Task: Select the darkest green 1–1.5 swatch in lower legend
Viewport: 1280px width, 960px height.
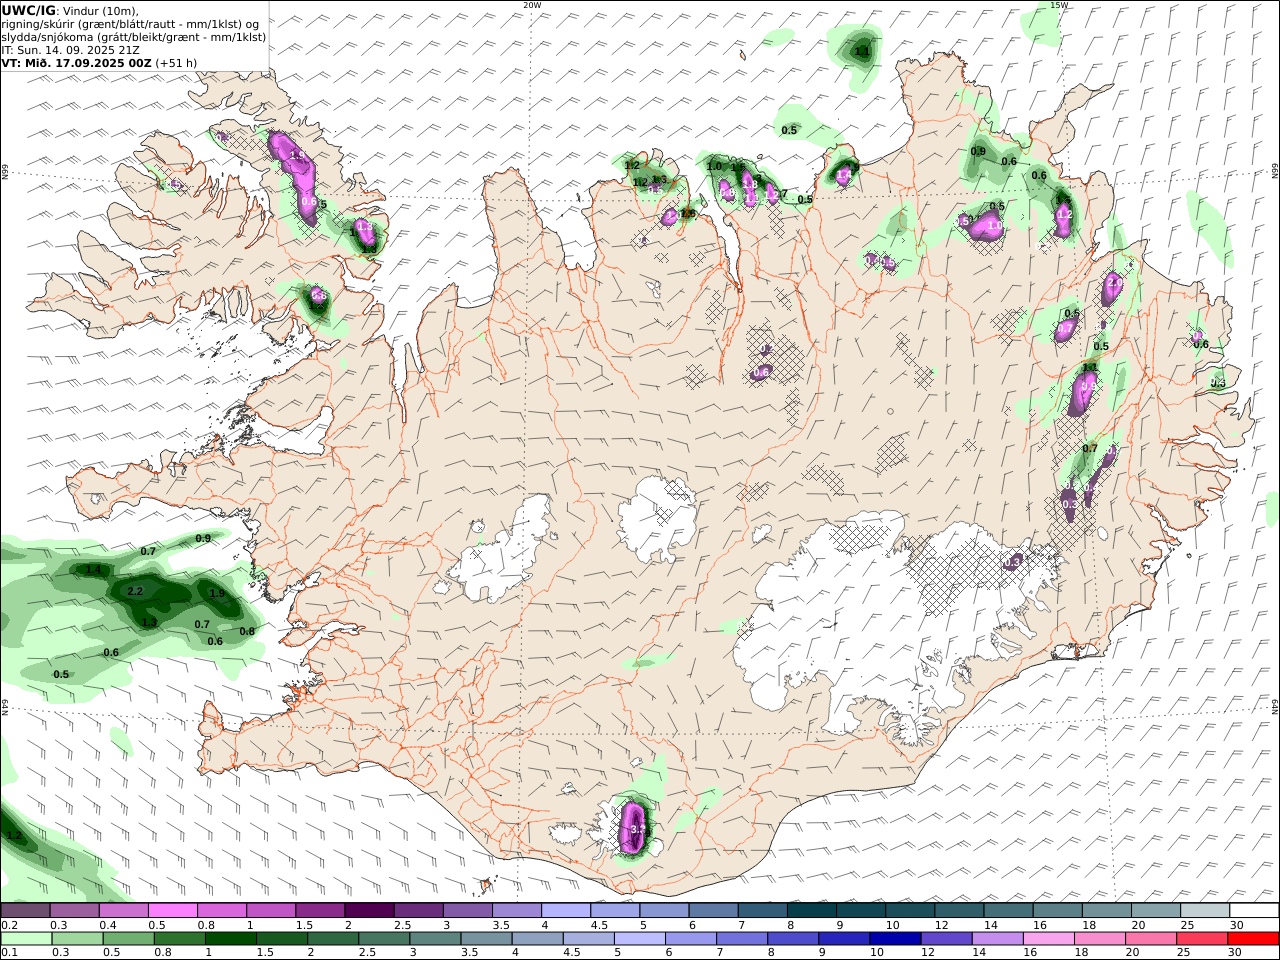Action: [x=231, y=939]
